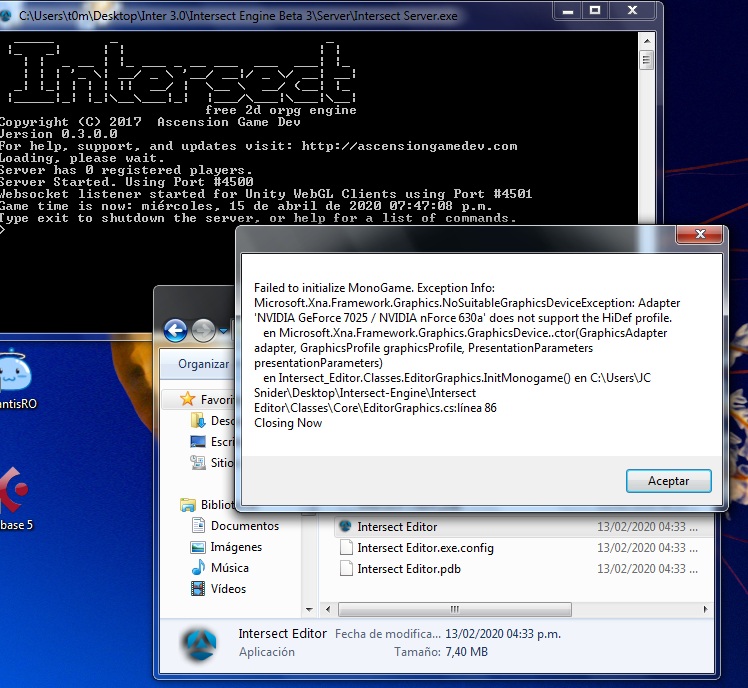Screen dimensions: 748x688
Task: Close the Intersect Server console window
Action: point(633,10)
